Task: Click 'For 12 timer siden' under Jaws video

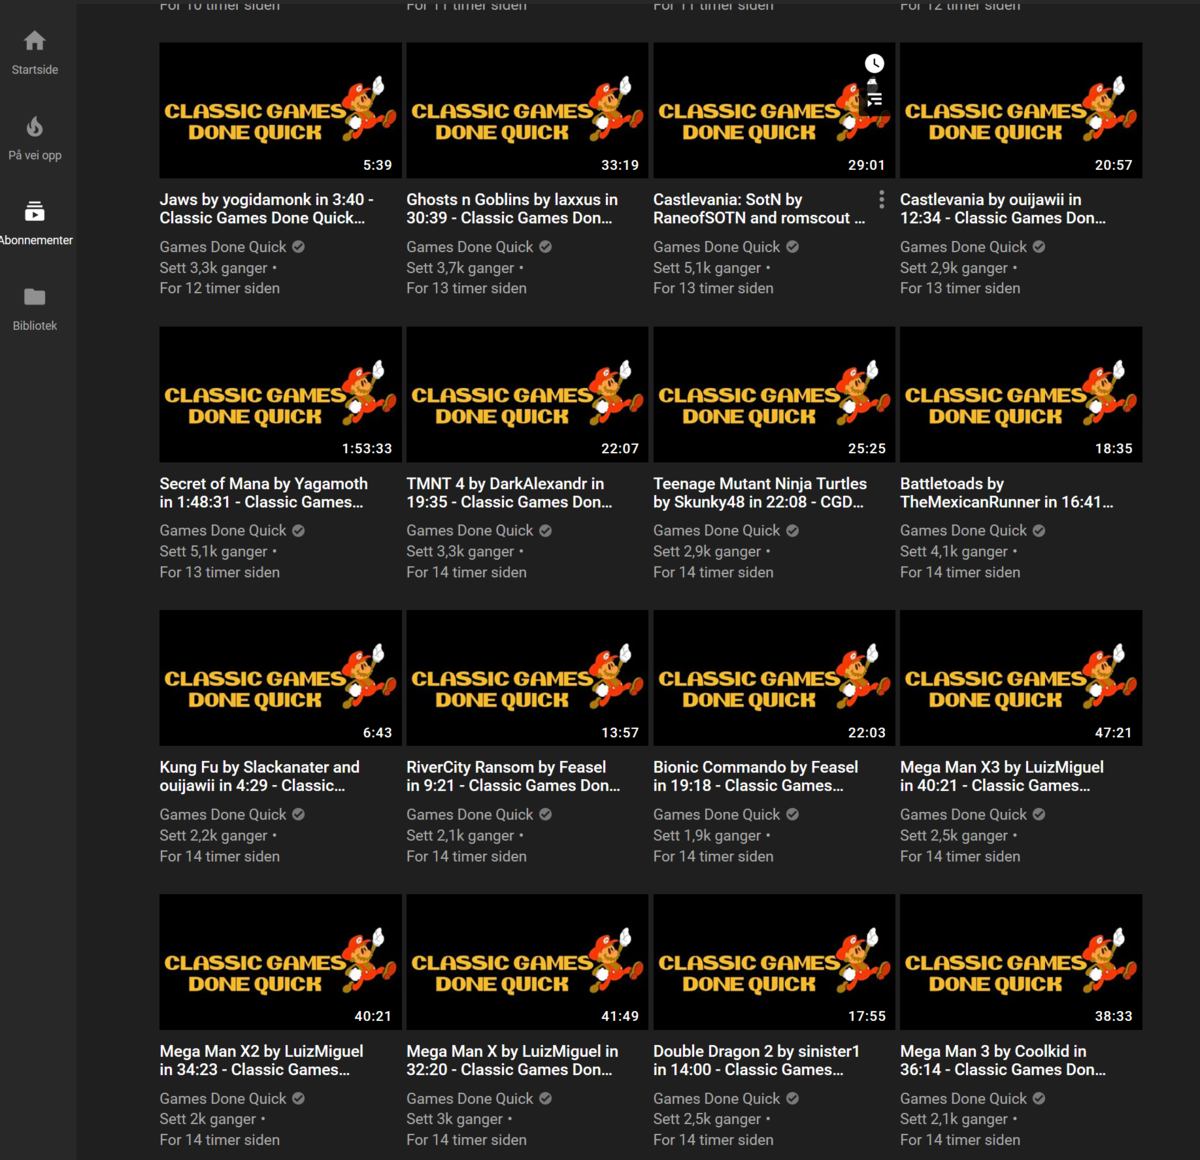Action: point(220,289)
